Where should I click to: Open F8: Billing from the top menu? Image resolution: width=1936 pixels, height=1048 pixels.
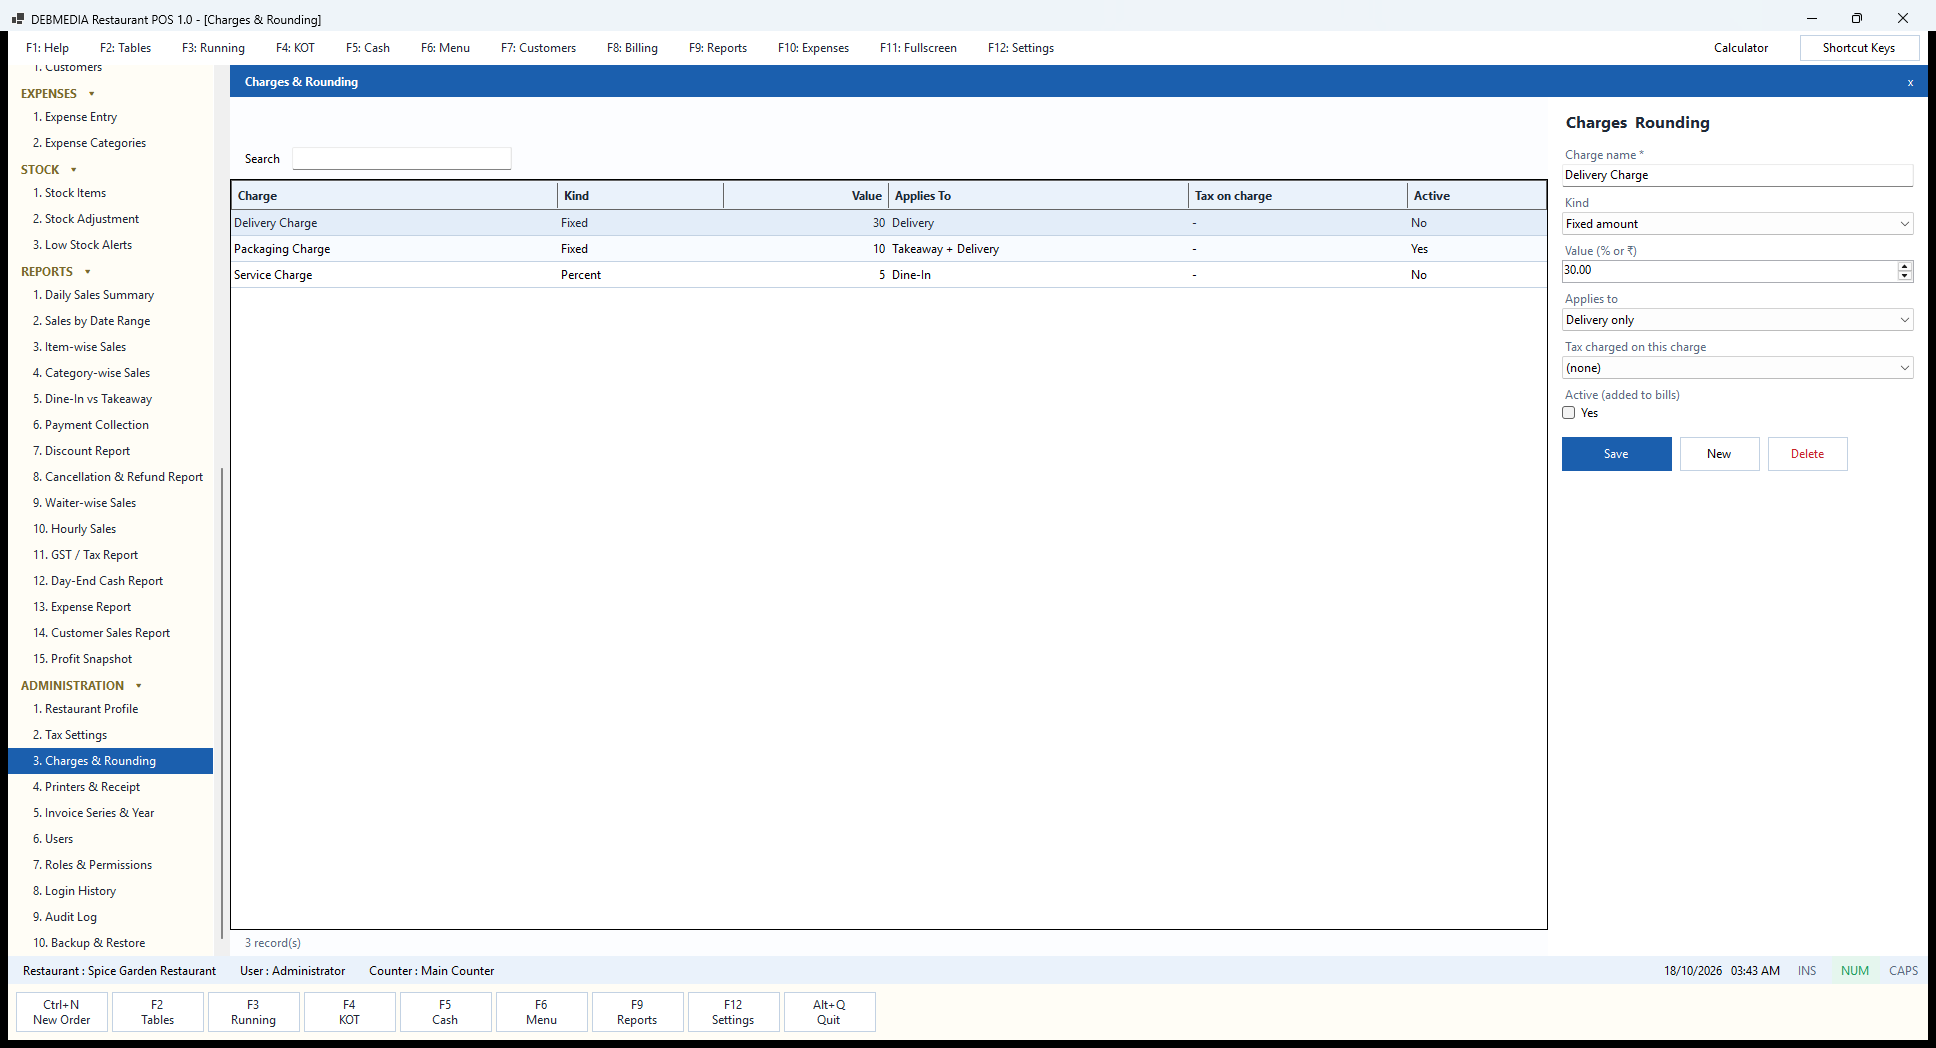(x=632, y=48)
